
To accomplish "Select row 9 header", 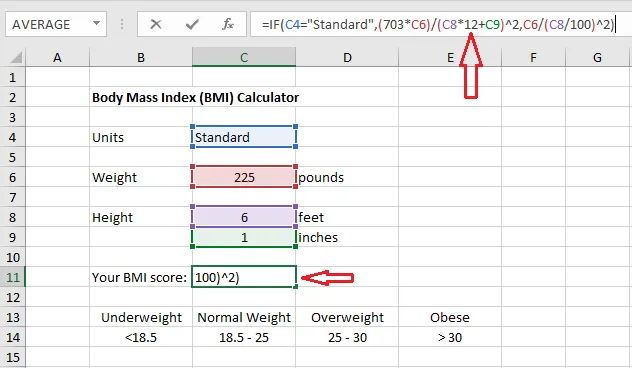I will [12, 237].
